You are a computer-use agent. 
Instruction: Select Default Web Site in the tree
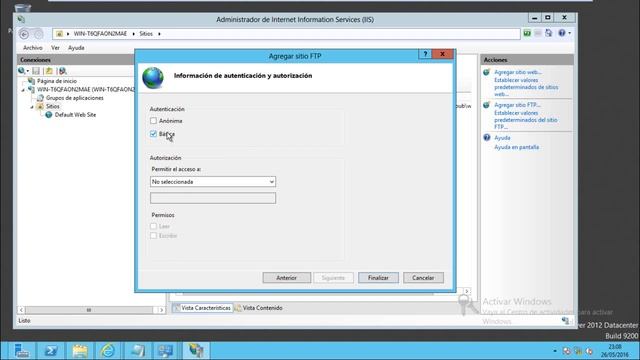pyautogui.click(x=76, y=115)
